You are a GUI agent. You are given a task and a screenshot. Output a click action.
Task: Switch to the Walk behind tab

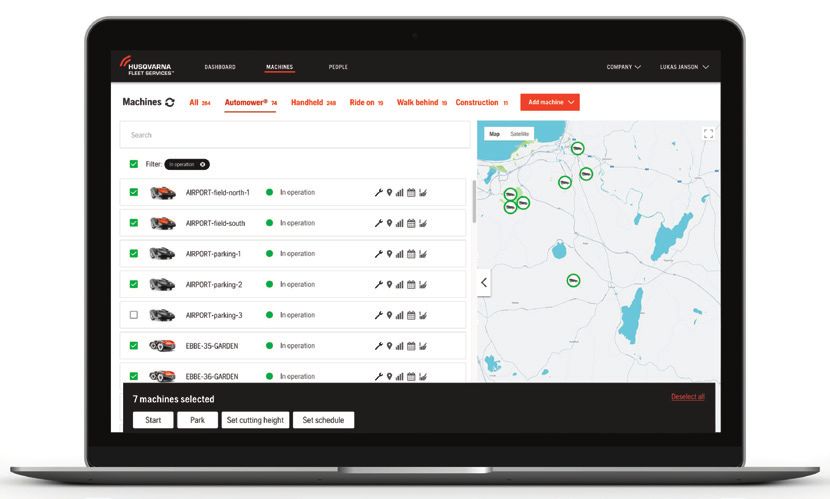(x=422, y=103)
